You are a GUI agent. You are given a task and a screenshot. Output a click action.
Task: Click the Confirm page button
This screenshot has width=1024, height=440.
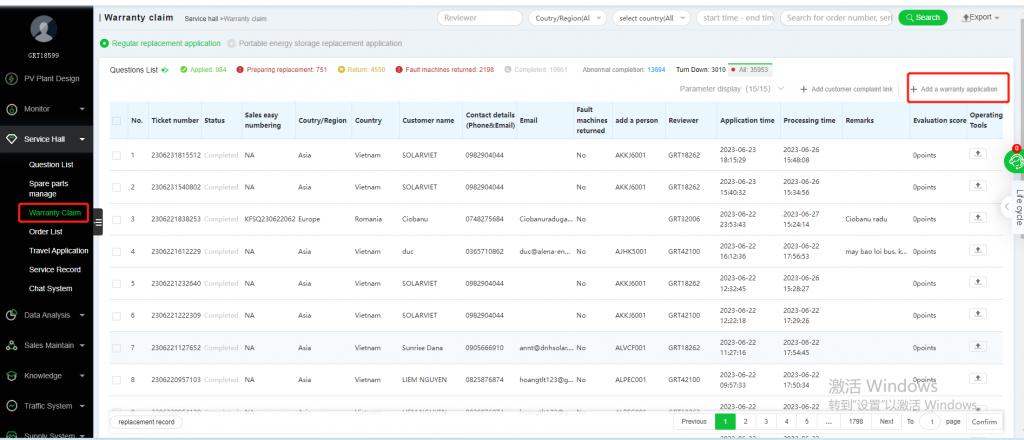(984, 422)
